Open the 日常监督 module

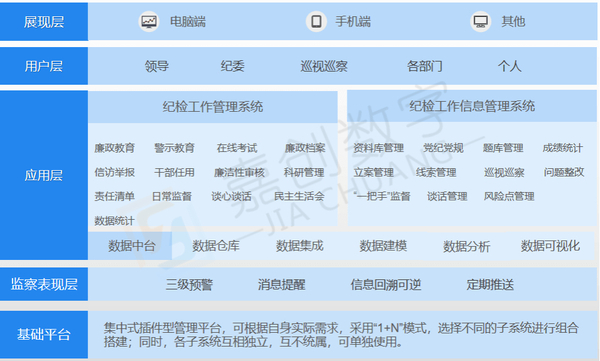point(172,197)
